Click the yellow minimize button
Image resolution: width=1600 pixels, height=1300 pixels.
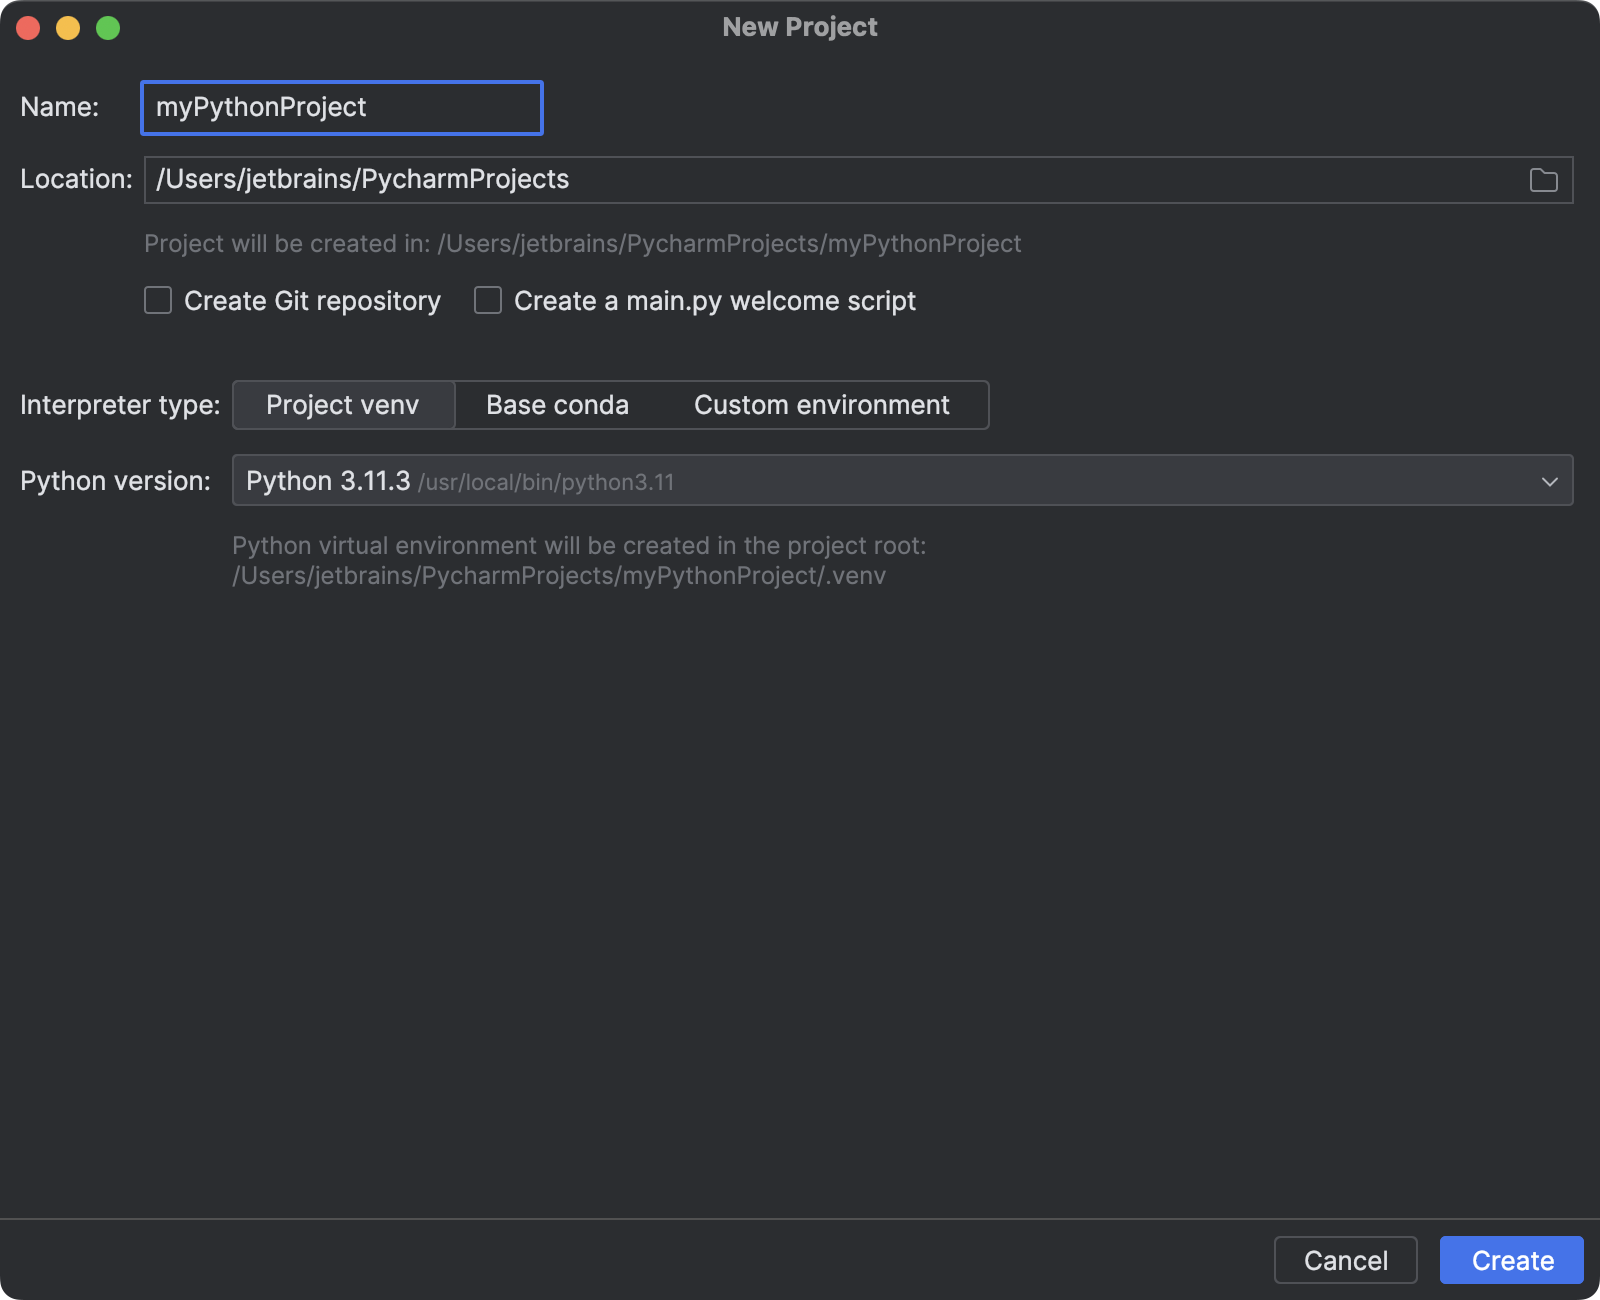(x=68, y=27)
